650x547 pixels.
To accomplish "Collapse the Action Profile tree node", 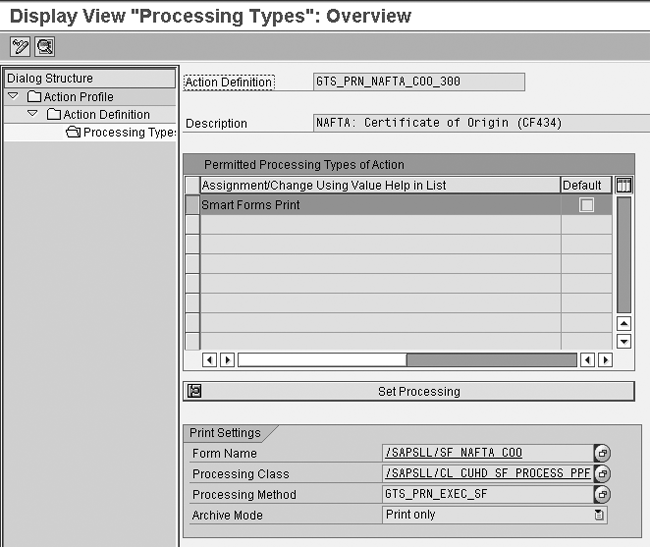I will [13, 97].
